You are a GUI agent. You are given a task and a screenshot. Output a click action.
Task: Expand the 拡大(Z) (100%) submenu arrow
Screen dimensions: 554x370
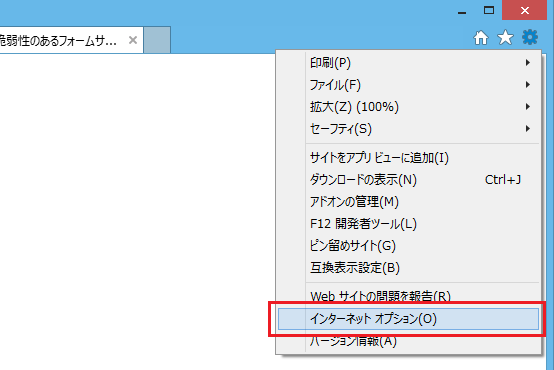[x=528, y=106]
